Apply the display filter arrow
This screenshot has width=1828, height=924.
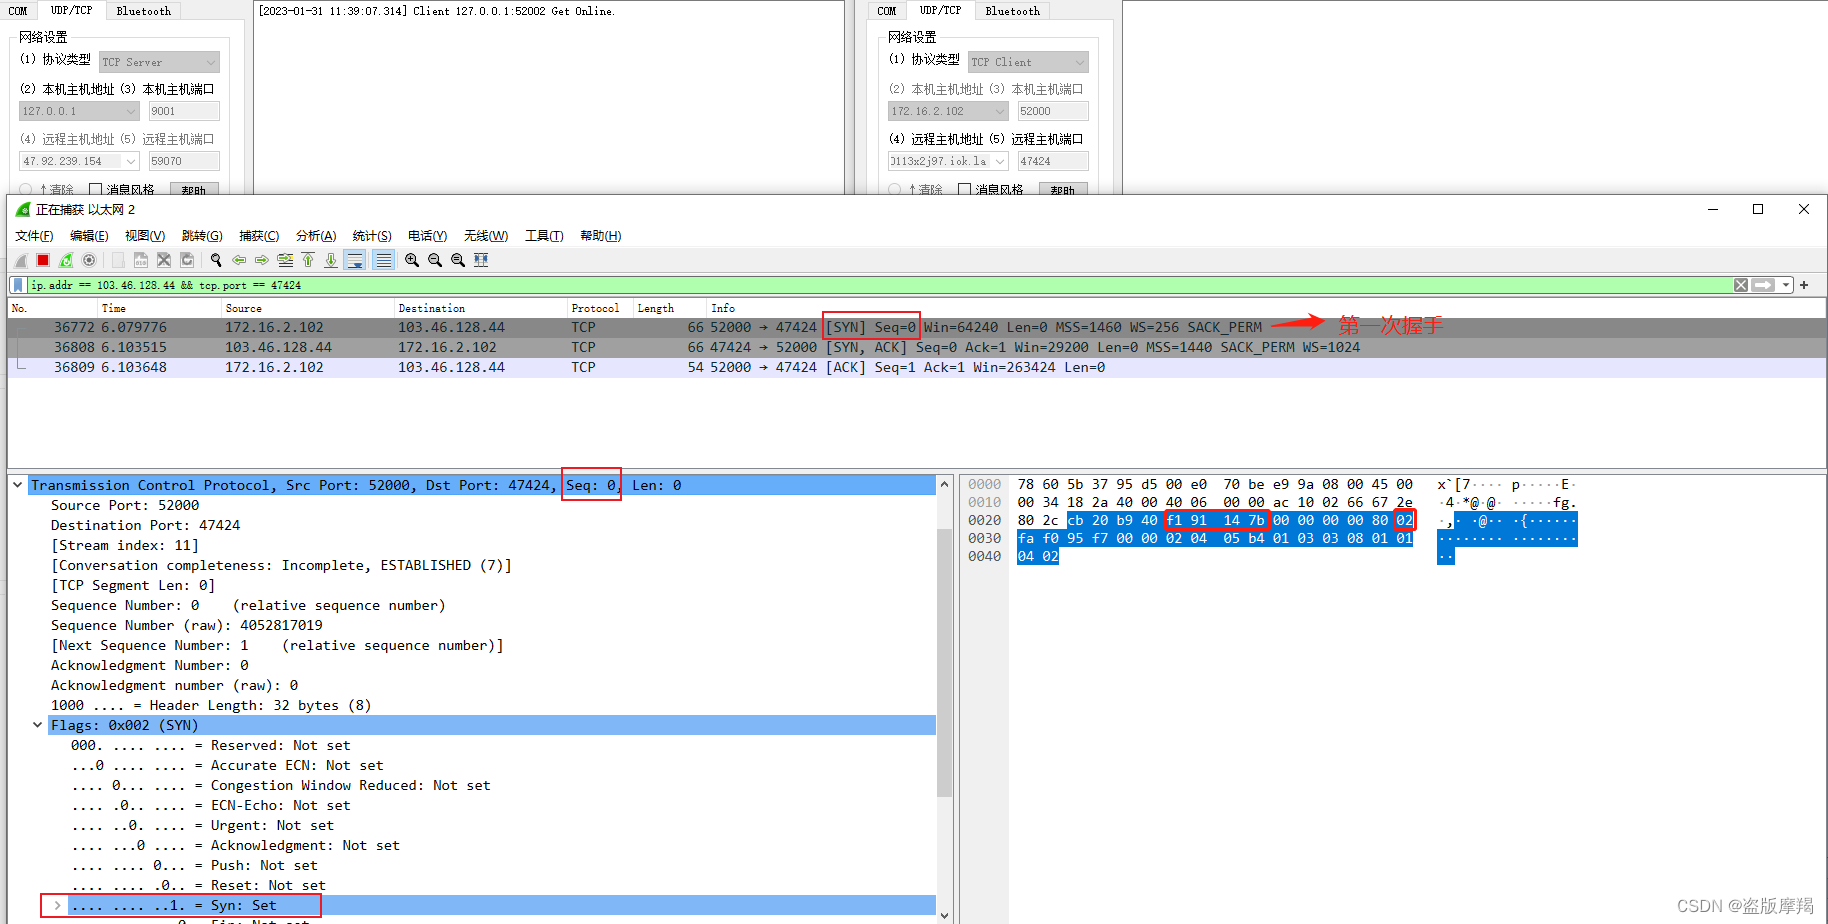point(1763,285)
